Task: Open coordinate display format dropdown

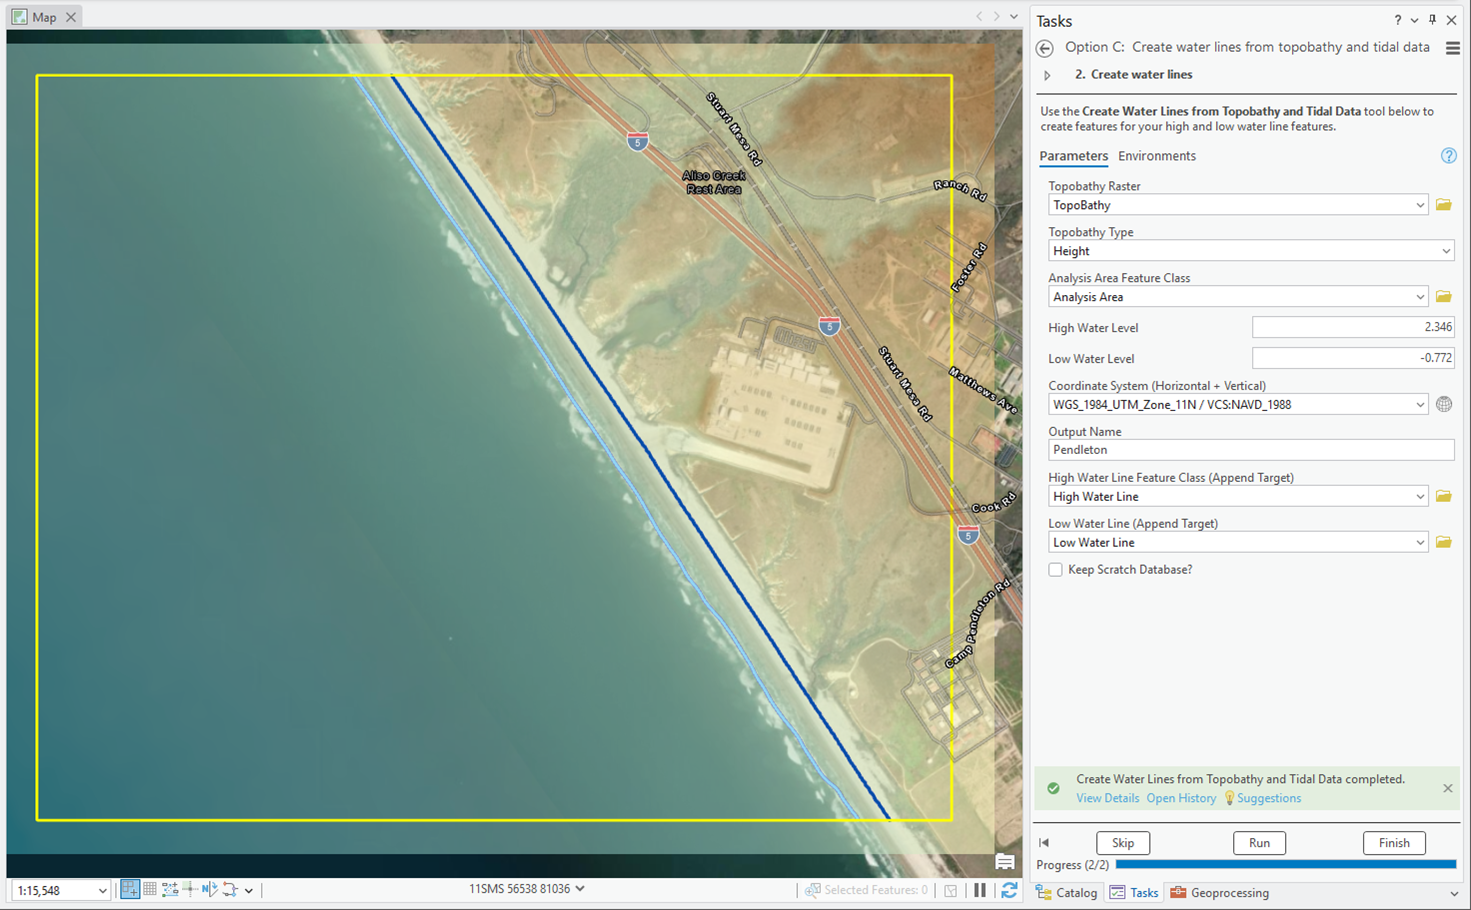Action: [580, 888]
